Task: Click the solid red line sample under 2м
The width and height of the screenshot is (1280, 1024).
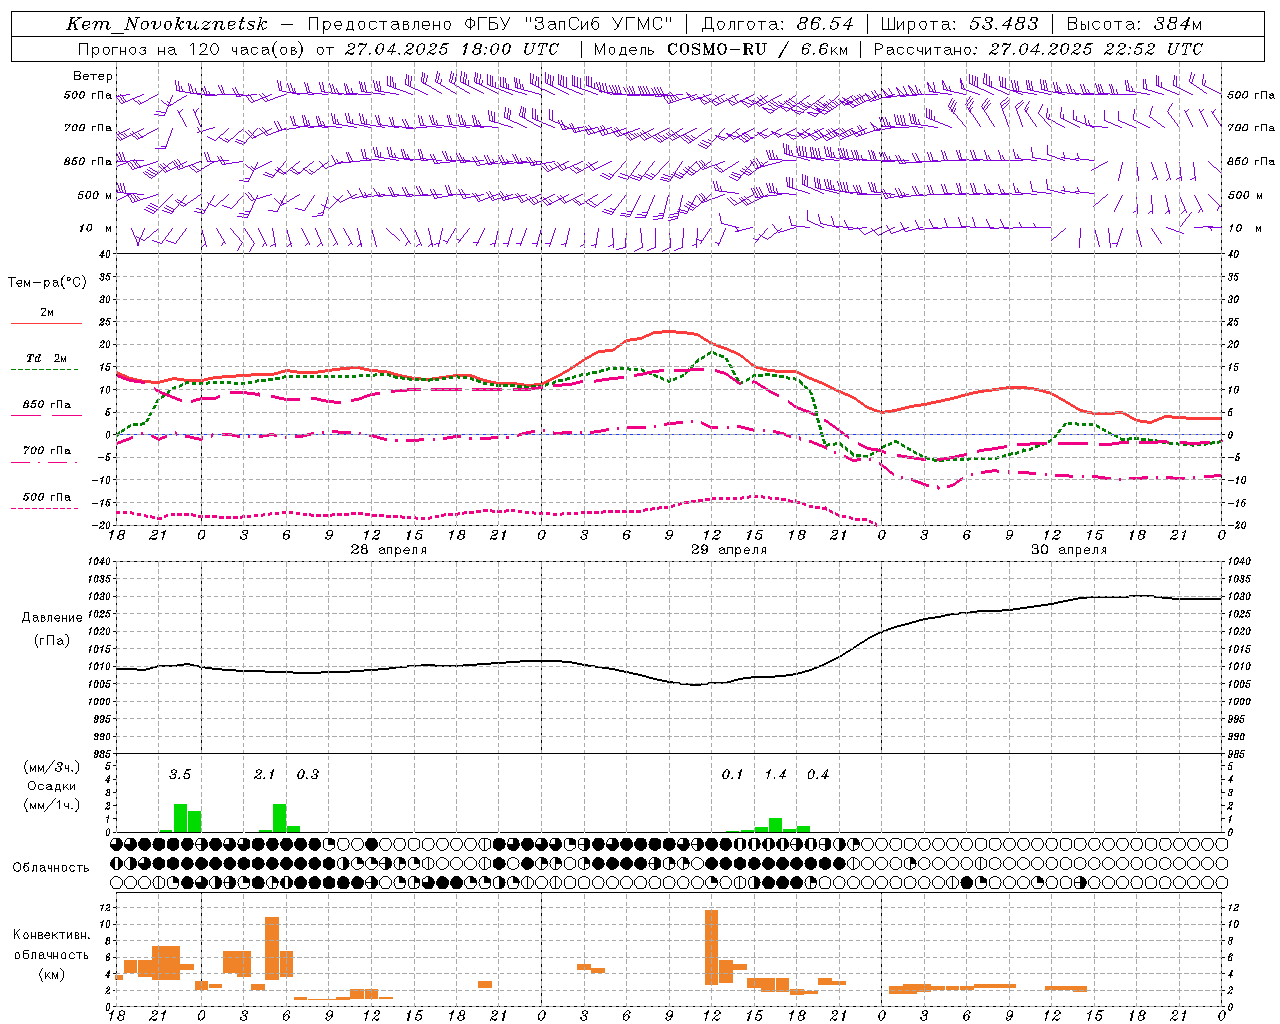Action: click(47, 324)
